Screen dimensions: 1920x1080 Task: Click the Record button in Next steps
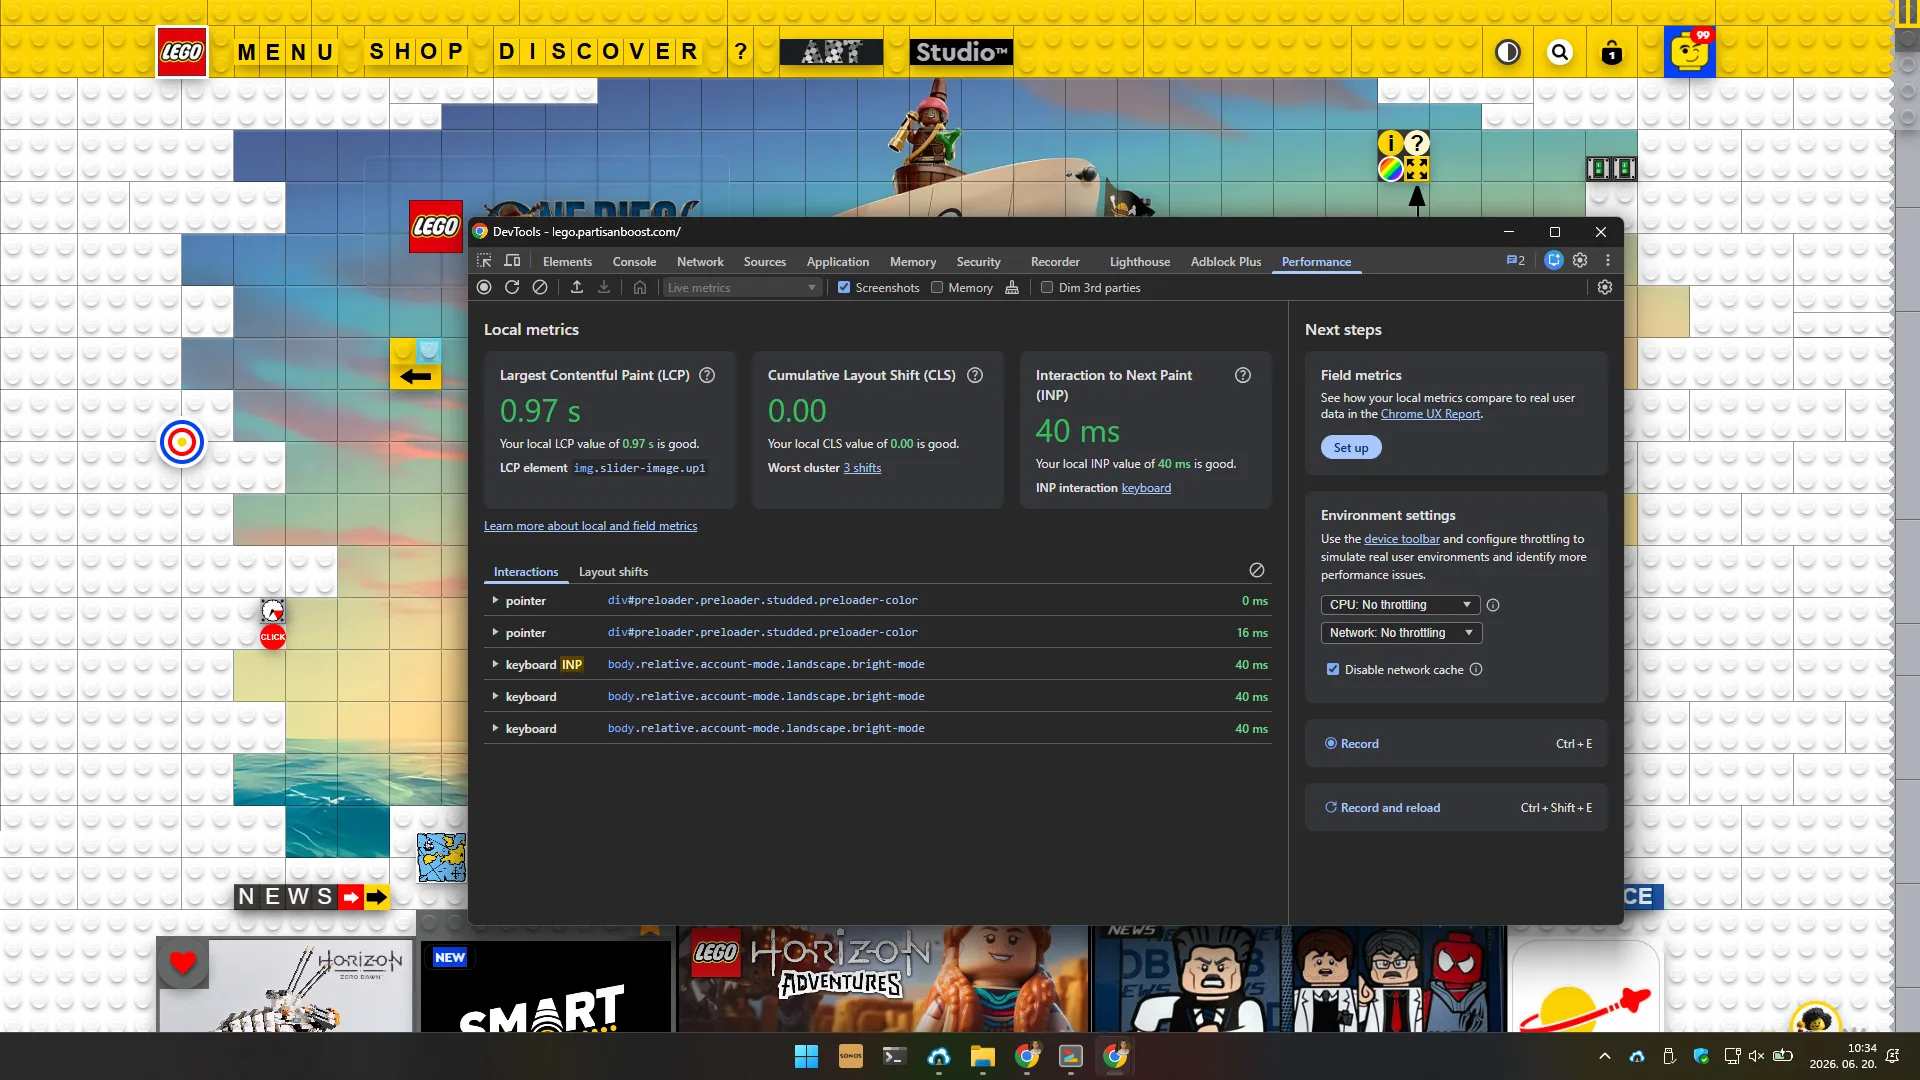(x=1456, y=744)
